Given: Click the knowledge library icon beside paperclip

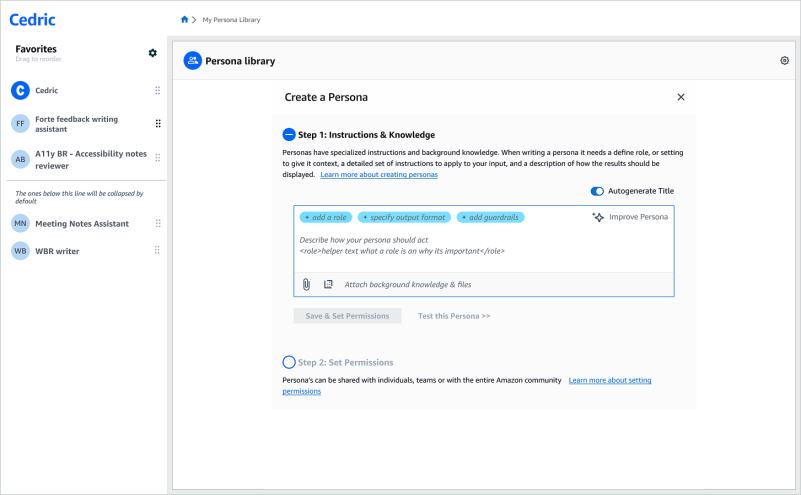Looking at the screenshot, I should point(328,284).
